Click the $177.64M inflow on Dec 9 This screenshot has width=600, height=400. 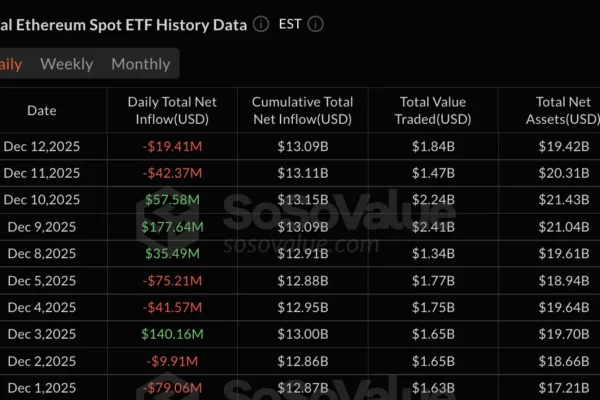172,226
